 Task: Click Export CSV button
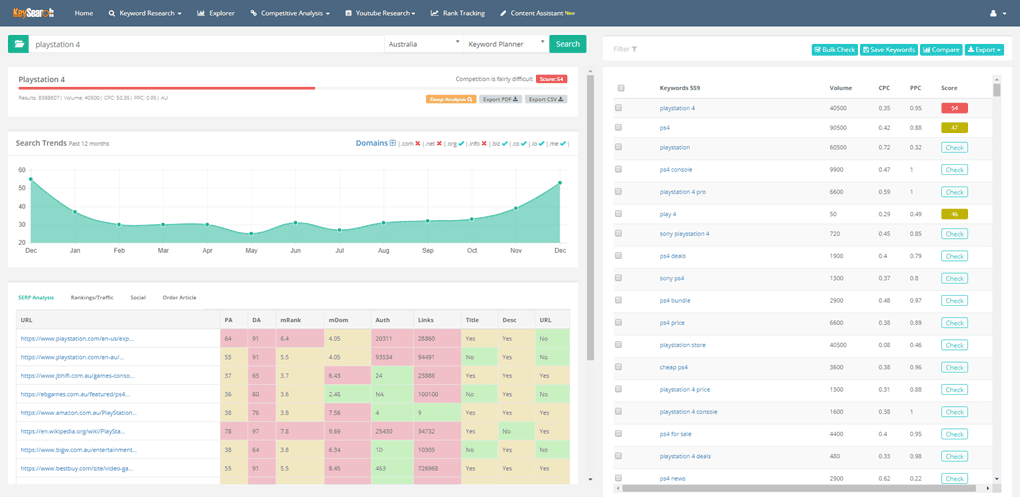(546, 99)
